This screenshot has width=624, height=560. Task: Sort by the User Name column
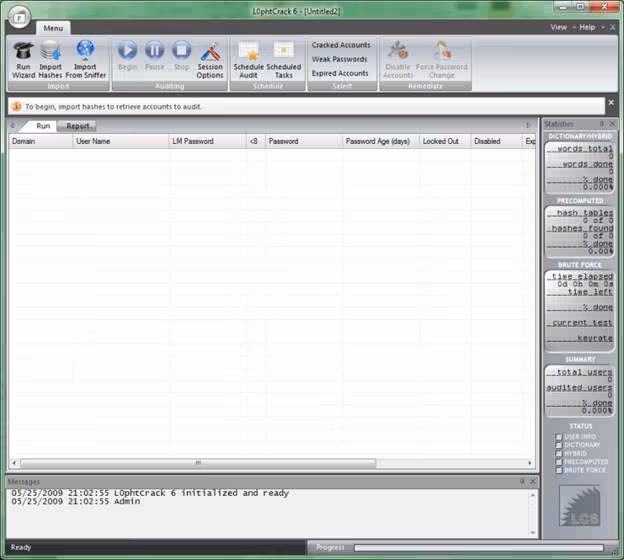pyautogui.click(x=121, y=141)
